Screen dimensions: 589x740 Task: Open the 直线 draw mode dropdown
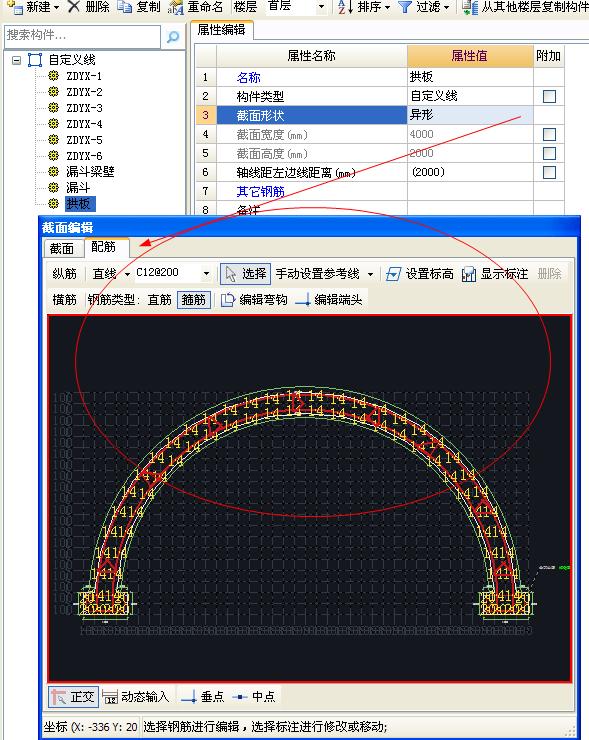[127, 274]
